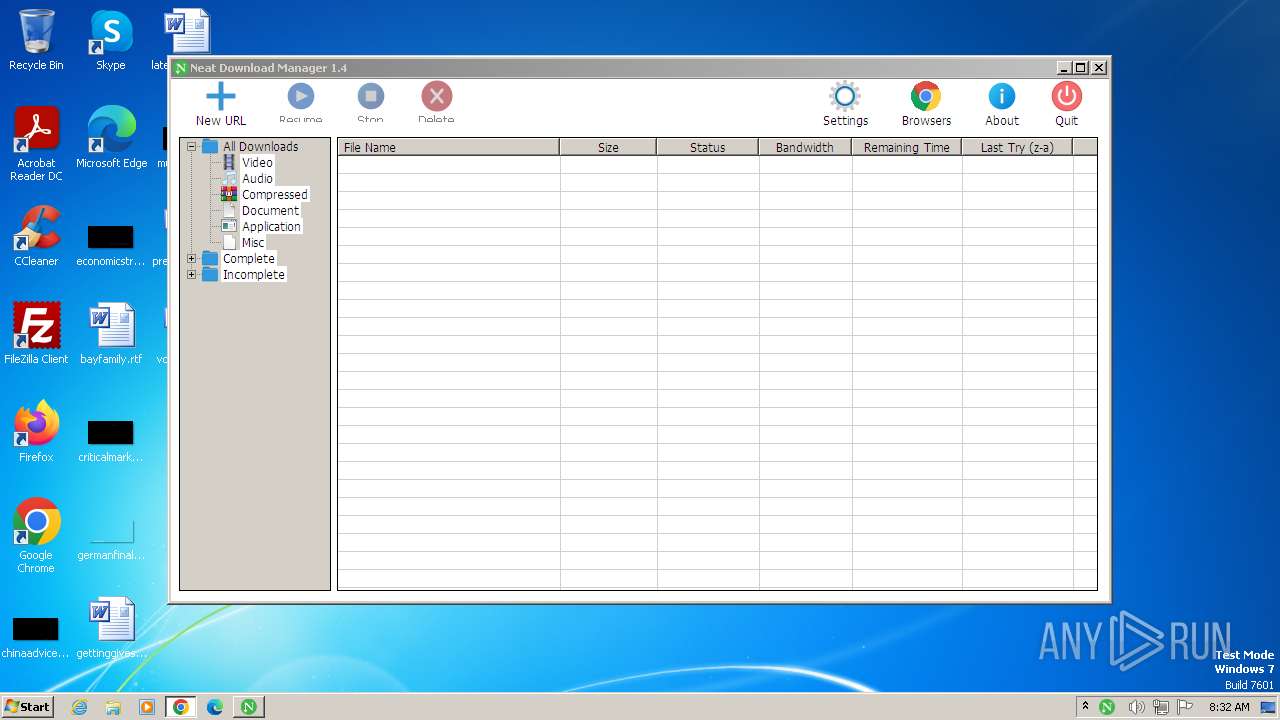Select the All Downloads category
Image resolution: width=1280 pixels, height=720 pixels.
260,146
